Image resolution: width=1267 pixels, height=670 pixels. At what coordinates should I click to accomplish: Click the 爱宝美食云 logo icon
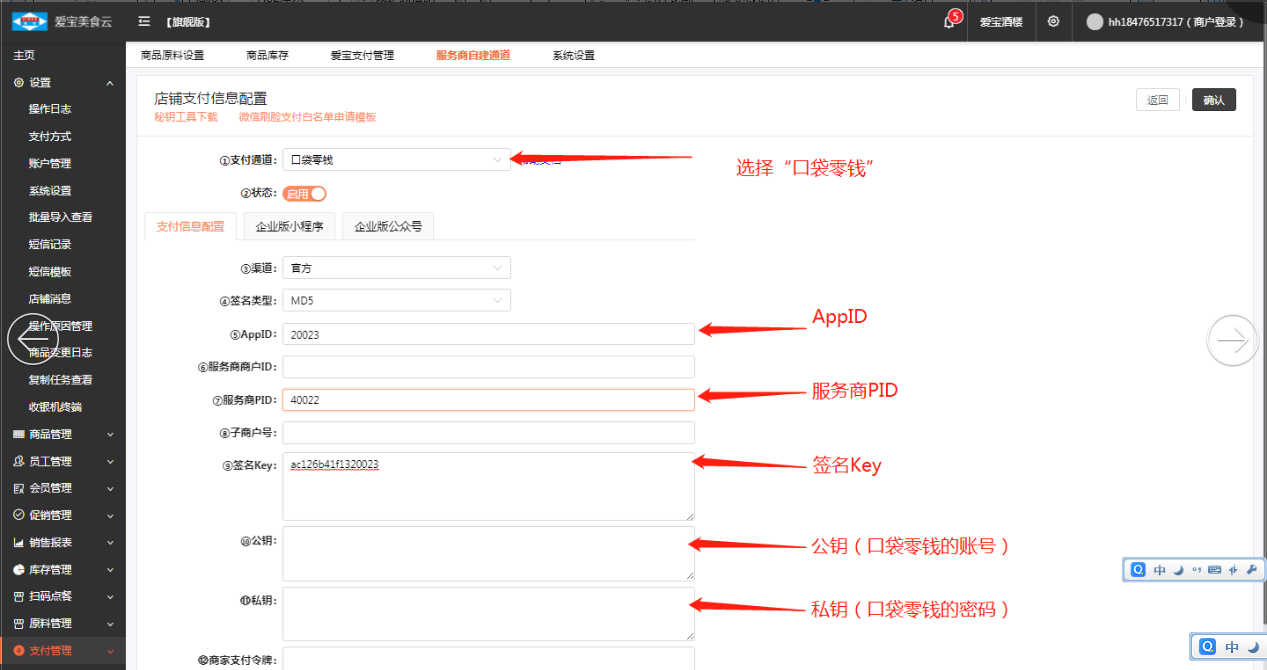tap(29, 21)
